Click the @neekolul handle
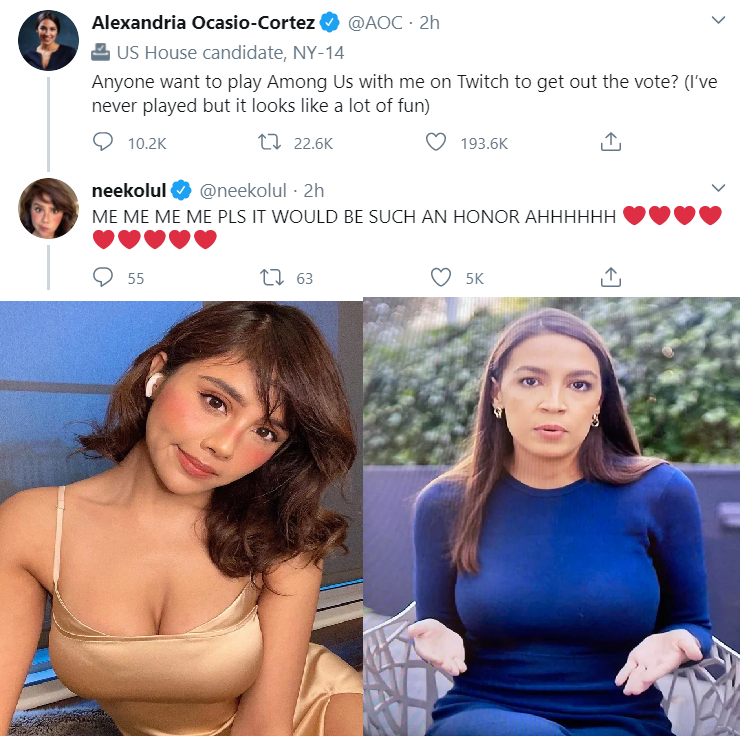The height and width of the screenshot is (736, 740). (x=243, y=191)
